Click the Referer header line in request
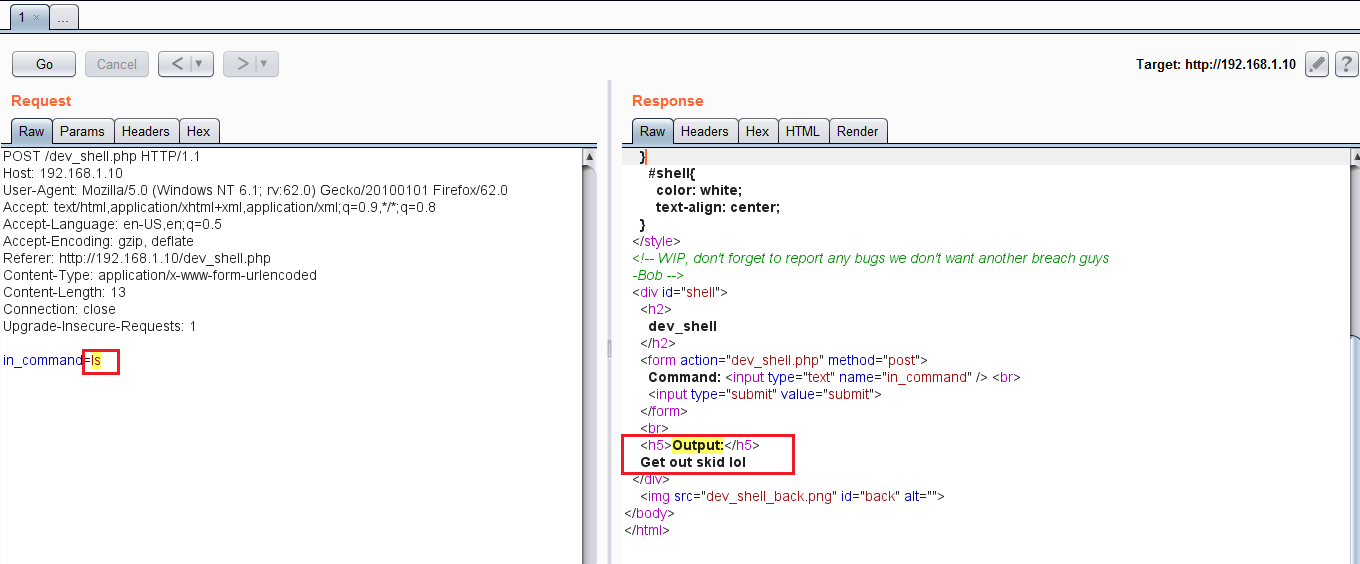This screenshot has width=1360, height=564. click(x=137, y=258)
